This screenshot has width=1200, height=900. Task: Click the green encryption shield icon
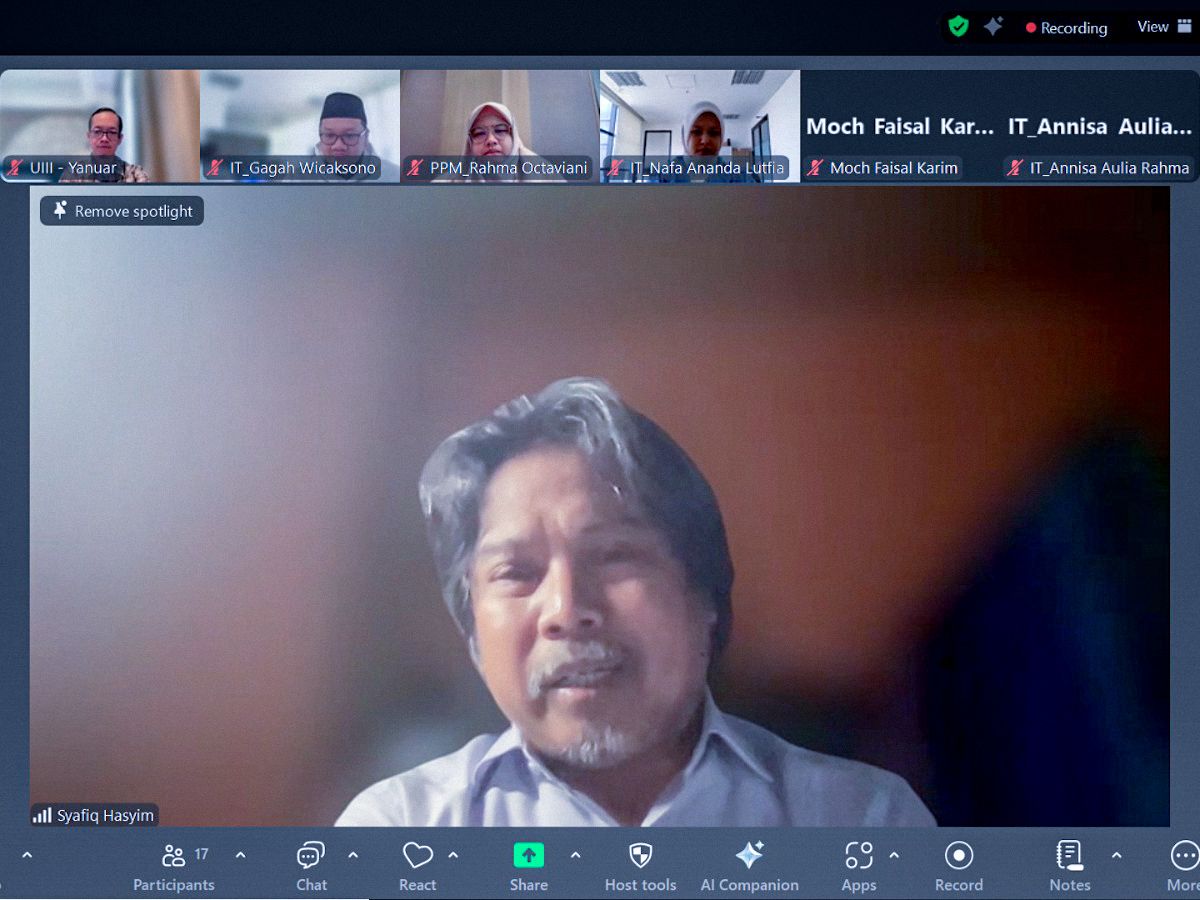pyautogui.click(x=958, y=27)
